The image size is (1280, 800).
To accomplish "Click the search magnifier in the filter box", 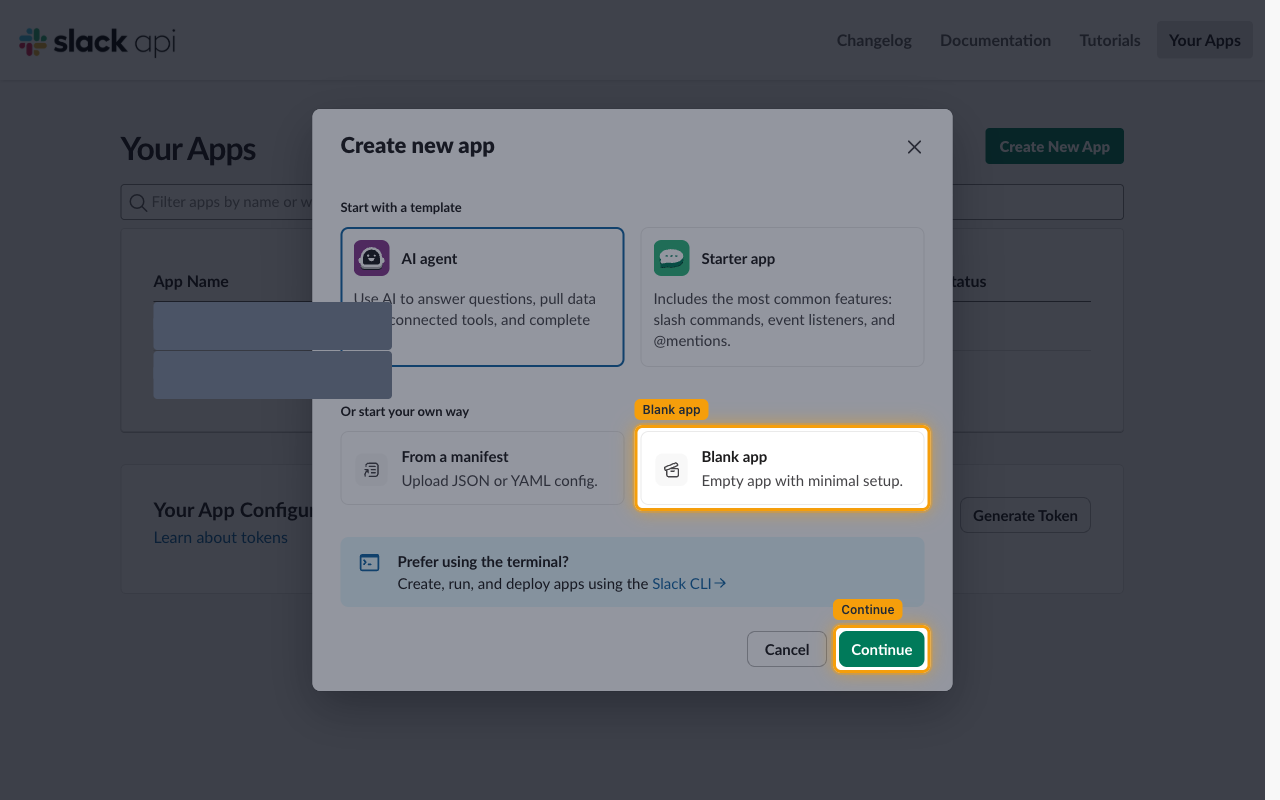I will (138, 202).
